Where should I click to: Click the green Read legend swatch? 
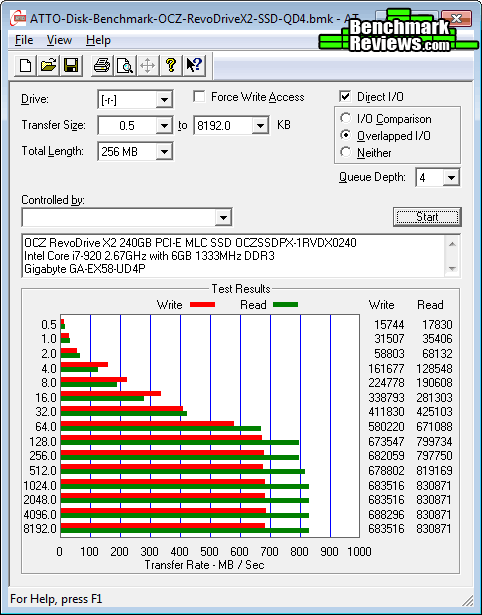(286, 304)
